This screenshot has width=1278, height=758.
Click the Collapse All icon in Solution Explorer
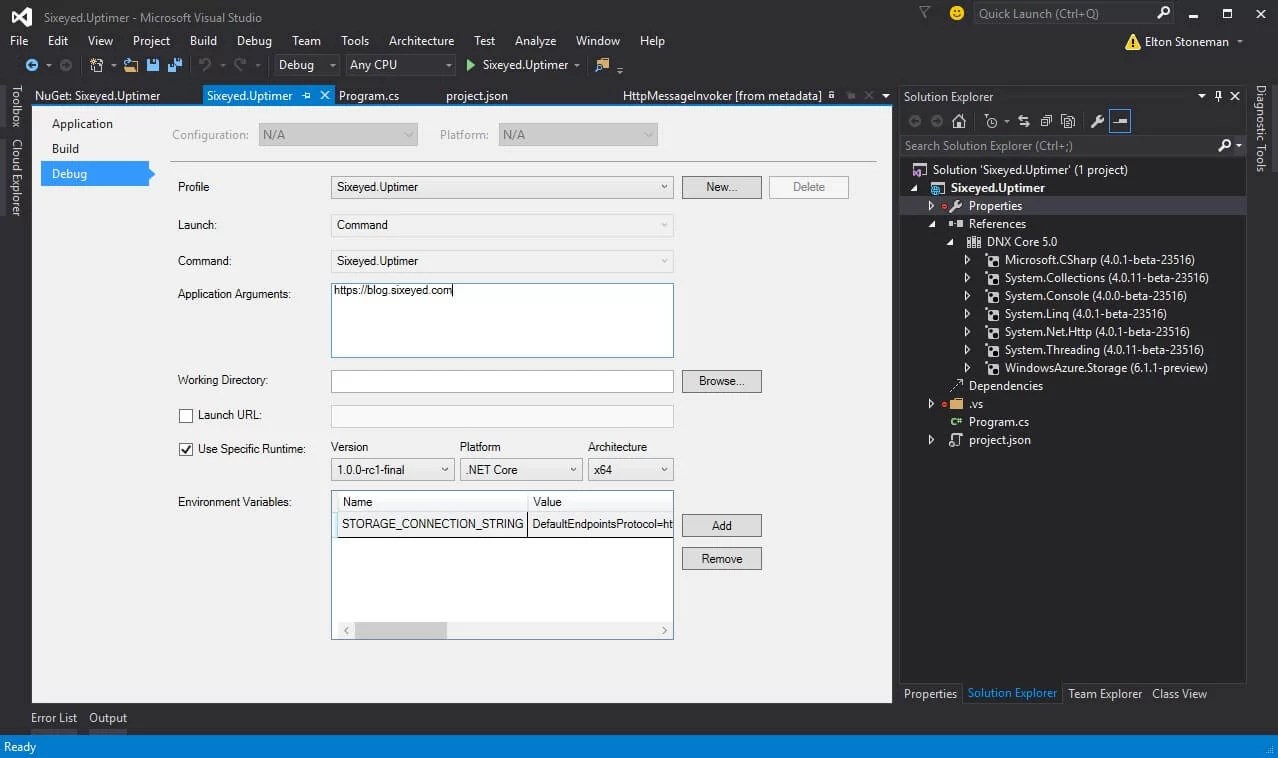coord(1046,121)
